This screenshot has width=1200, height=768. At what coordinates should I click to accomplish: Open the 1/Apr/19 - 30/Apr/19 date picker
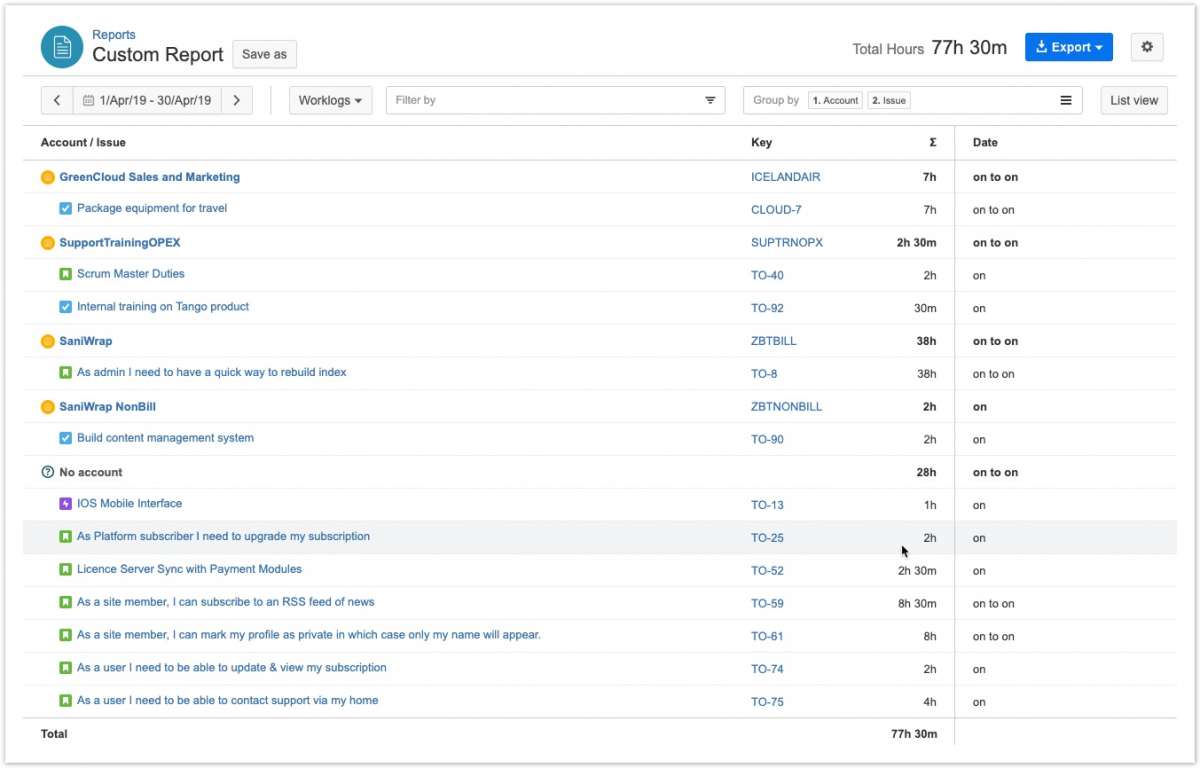point(147,100)
